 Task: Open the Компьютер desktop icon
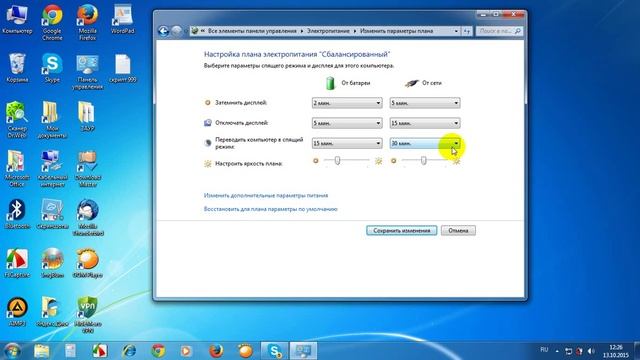(17, 20)
